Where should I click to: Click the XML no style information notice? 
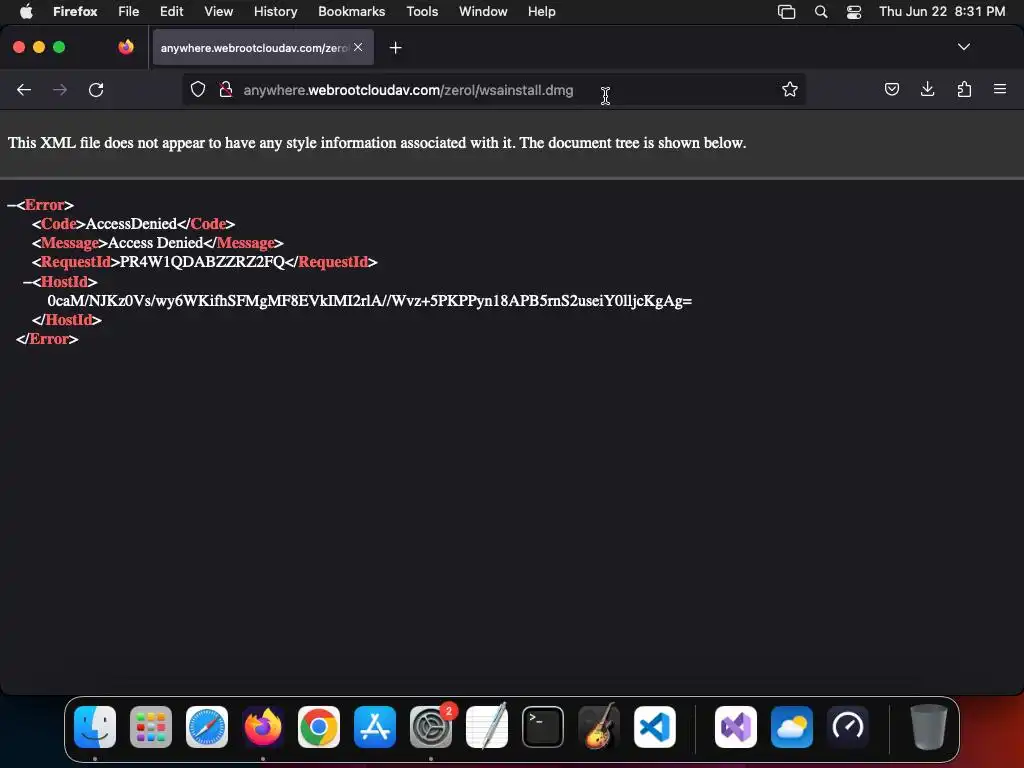pyautogui.click(x=377, y=143)
